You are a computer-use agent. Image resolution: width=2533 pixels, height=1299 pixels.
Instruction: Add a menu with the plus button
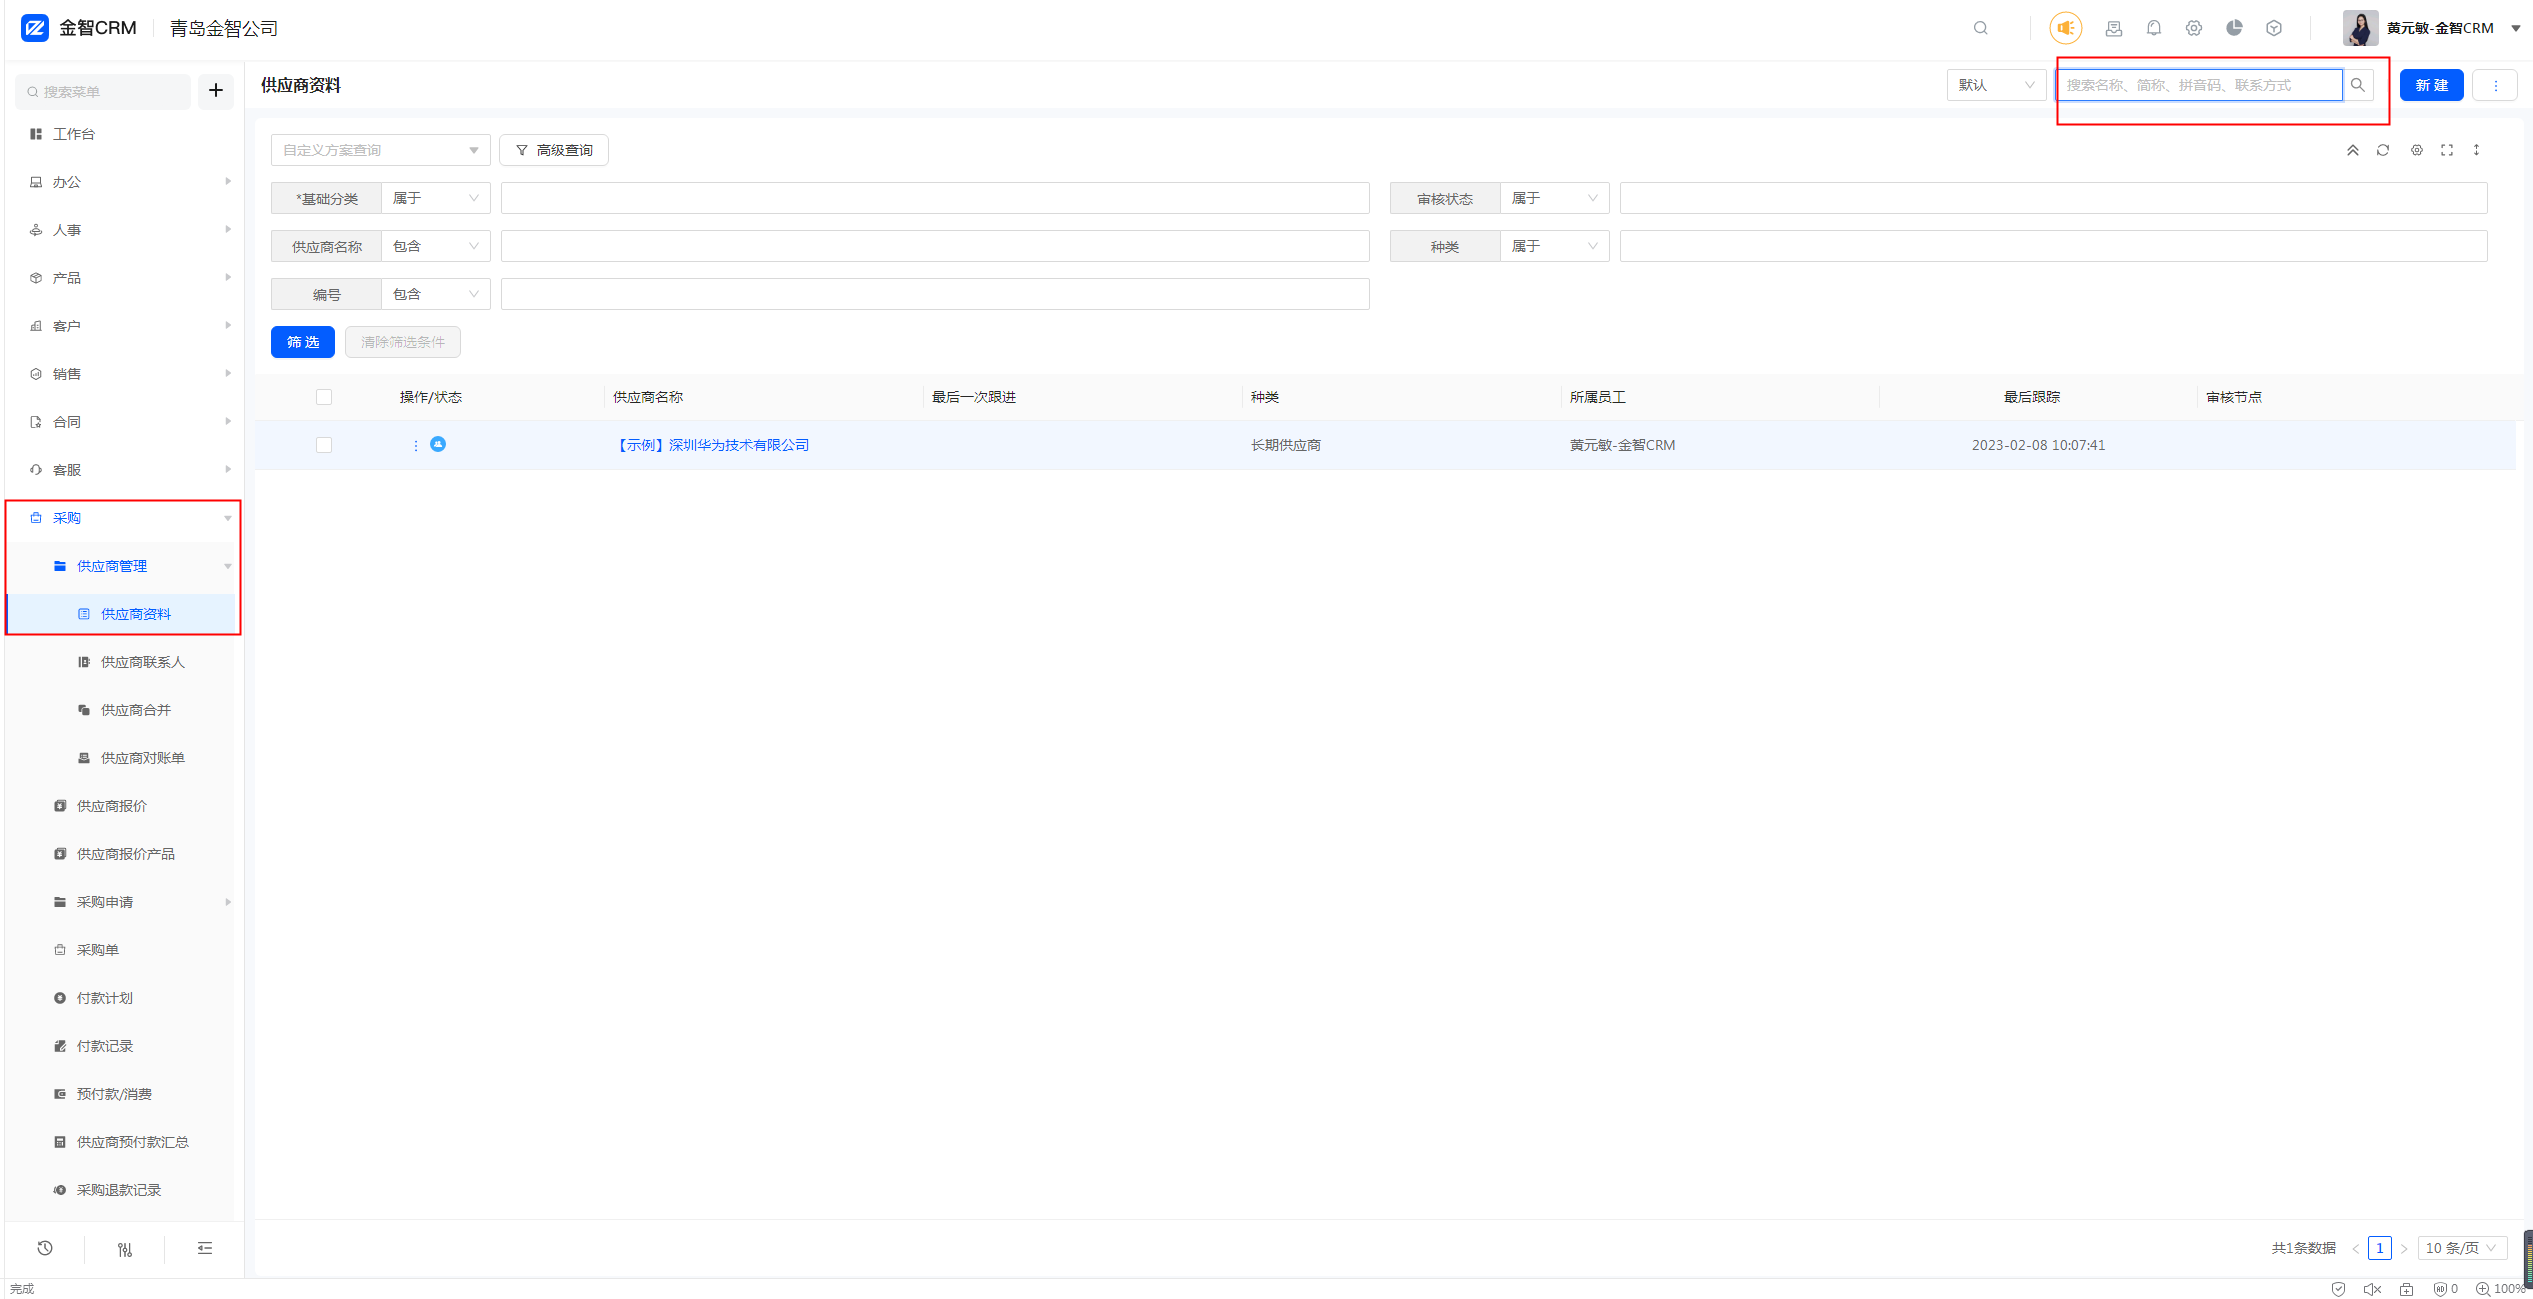pyautogui.click(x=216, y=91)
